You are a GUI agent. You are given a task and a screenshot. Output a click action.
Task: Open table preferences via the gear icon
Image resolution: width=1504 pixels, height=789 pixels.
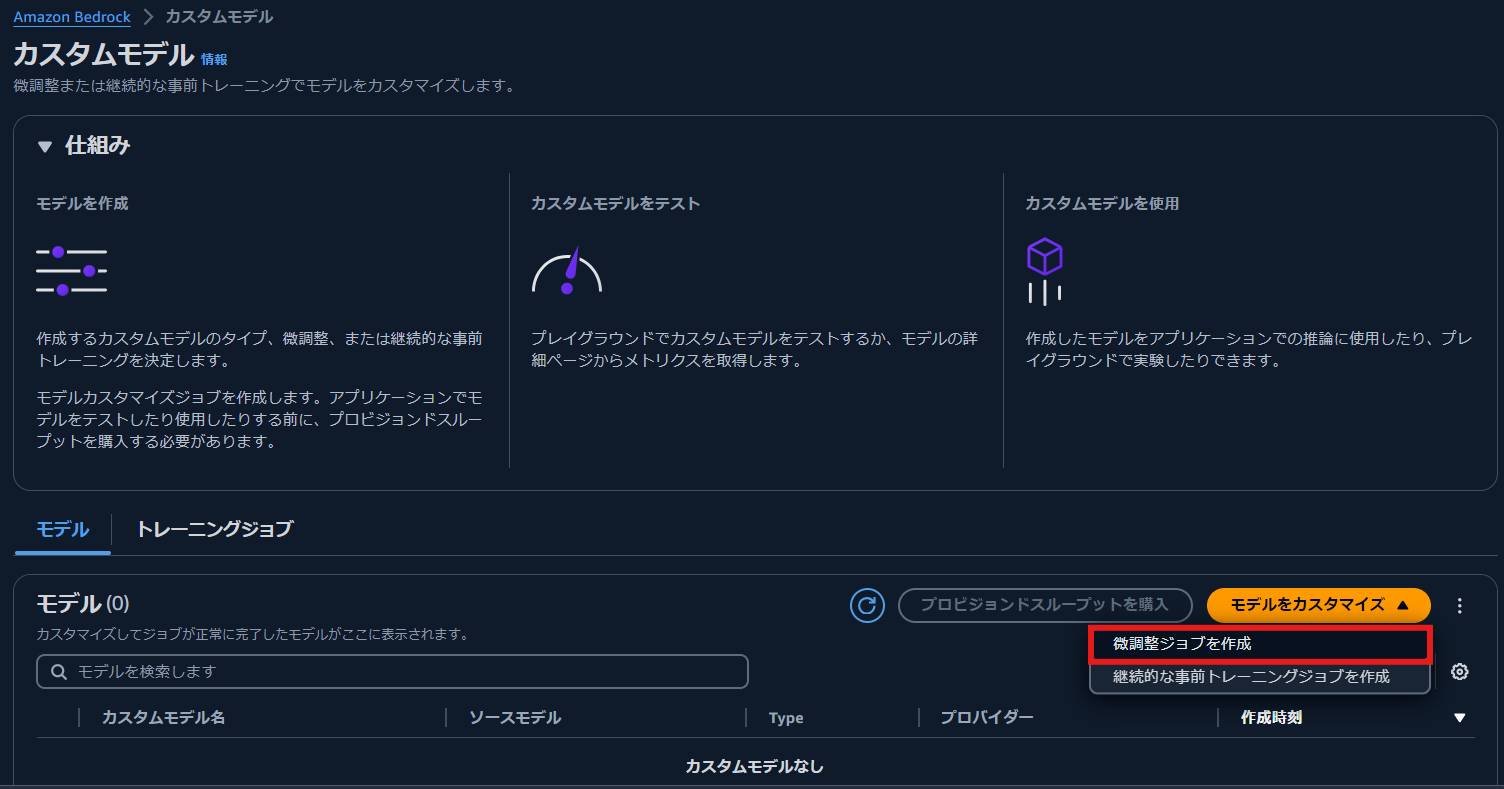(x=1459, y=672)
